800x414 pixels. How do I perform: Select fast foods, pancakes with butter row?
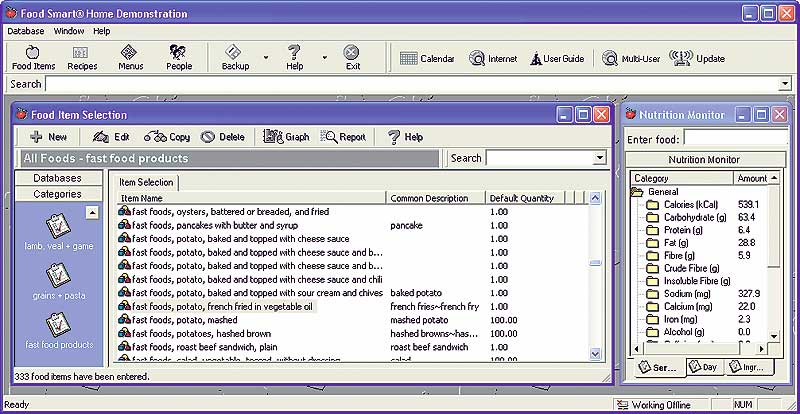pos(353,225)
